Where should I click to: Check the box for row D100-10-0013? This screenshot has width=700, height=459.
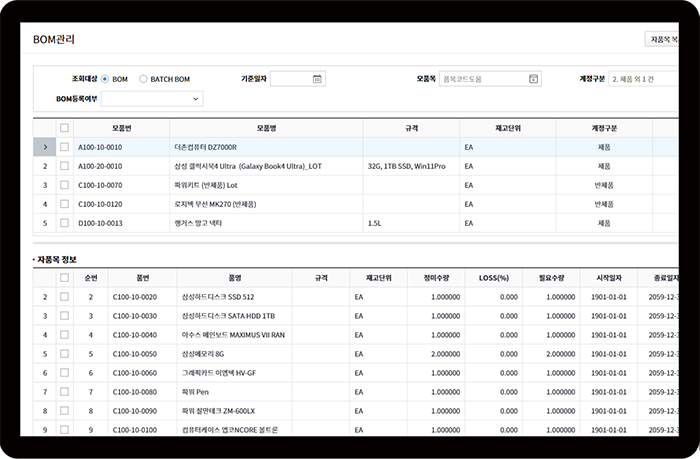pyautogui.click(x=64, y=223)
